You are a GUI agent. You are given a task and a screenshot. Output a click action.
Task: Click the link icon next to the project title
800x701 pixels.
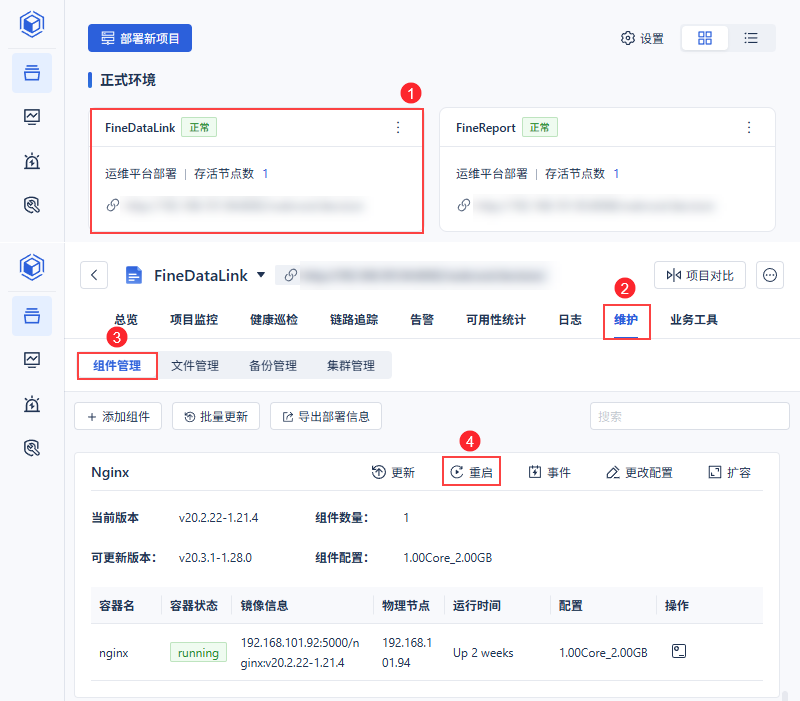[291, 276]
